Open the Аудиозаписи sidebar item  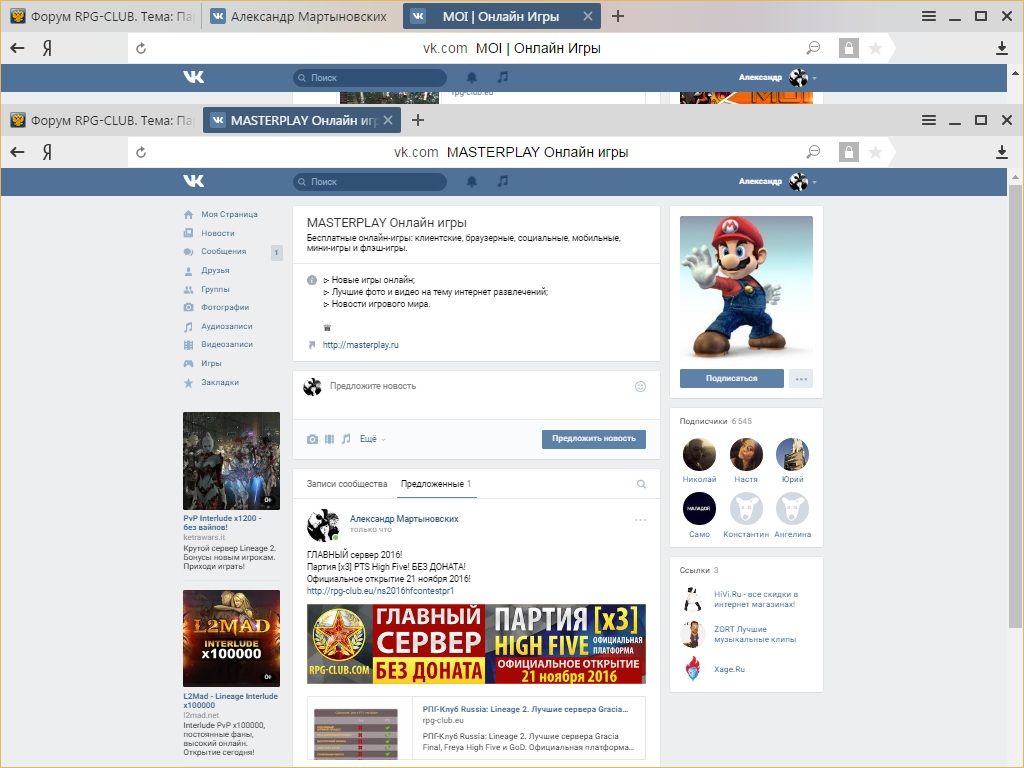pos(226,326)
